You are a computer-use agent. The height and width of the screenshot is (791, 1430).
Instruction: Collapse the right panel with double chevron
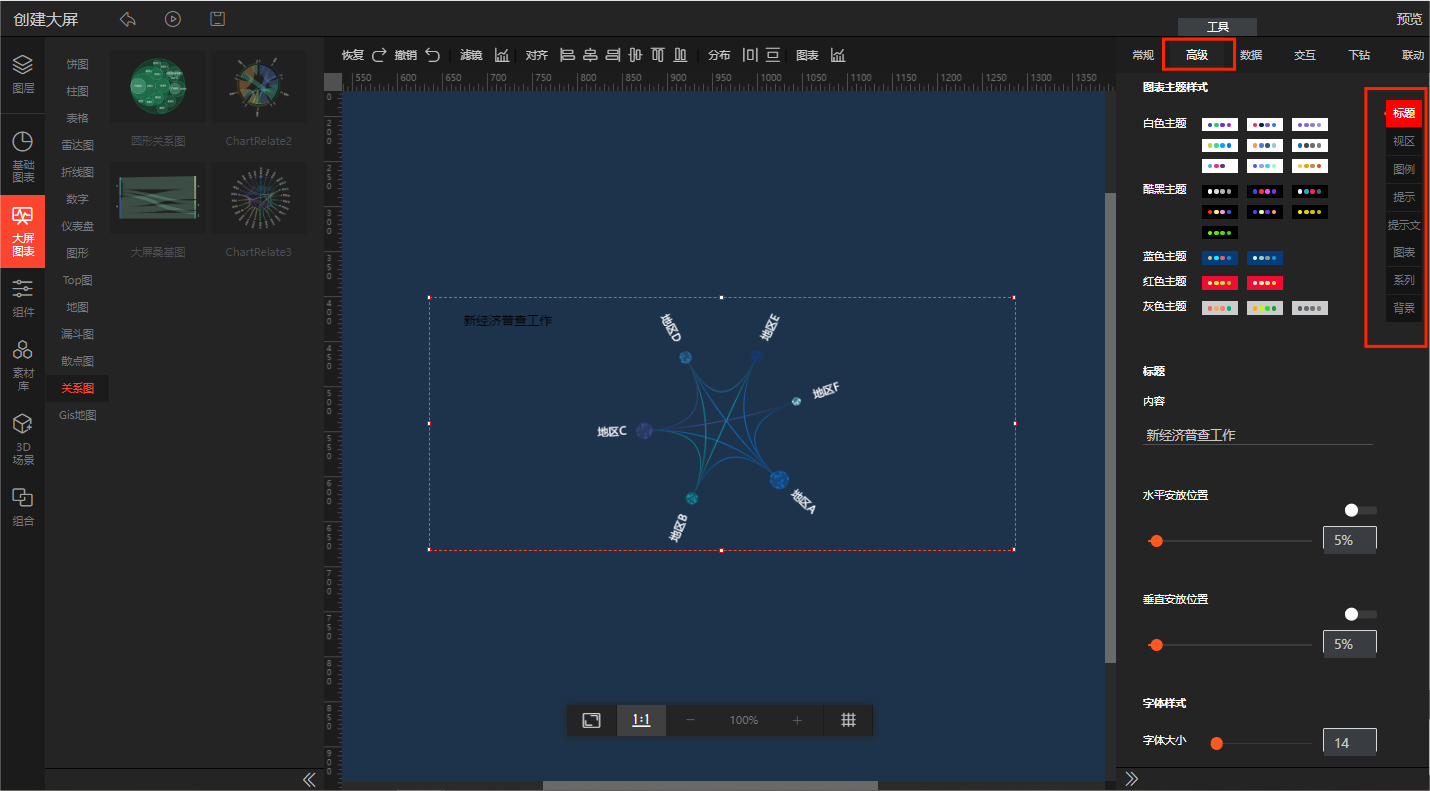(x=1132, y=778)
